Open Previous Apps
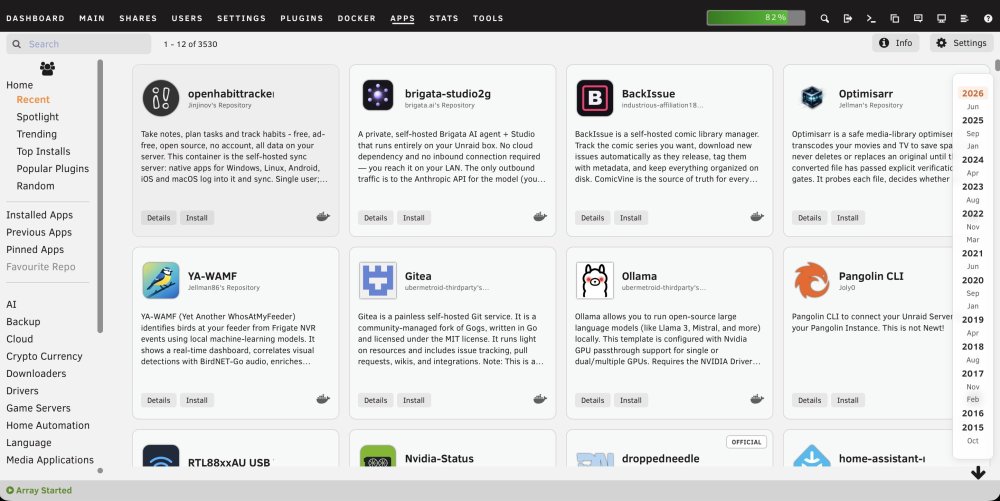This screenshot has height=501, width=1000. point(39,232)
